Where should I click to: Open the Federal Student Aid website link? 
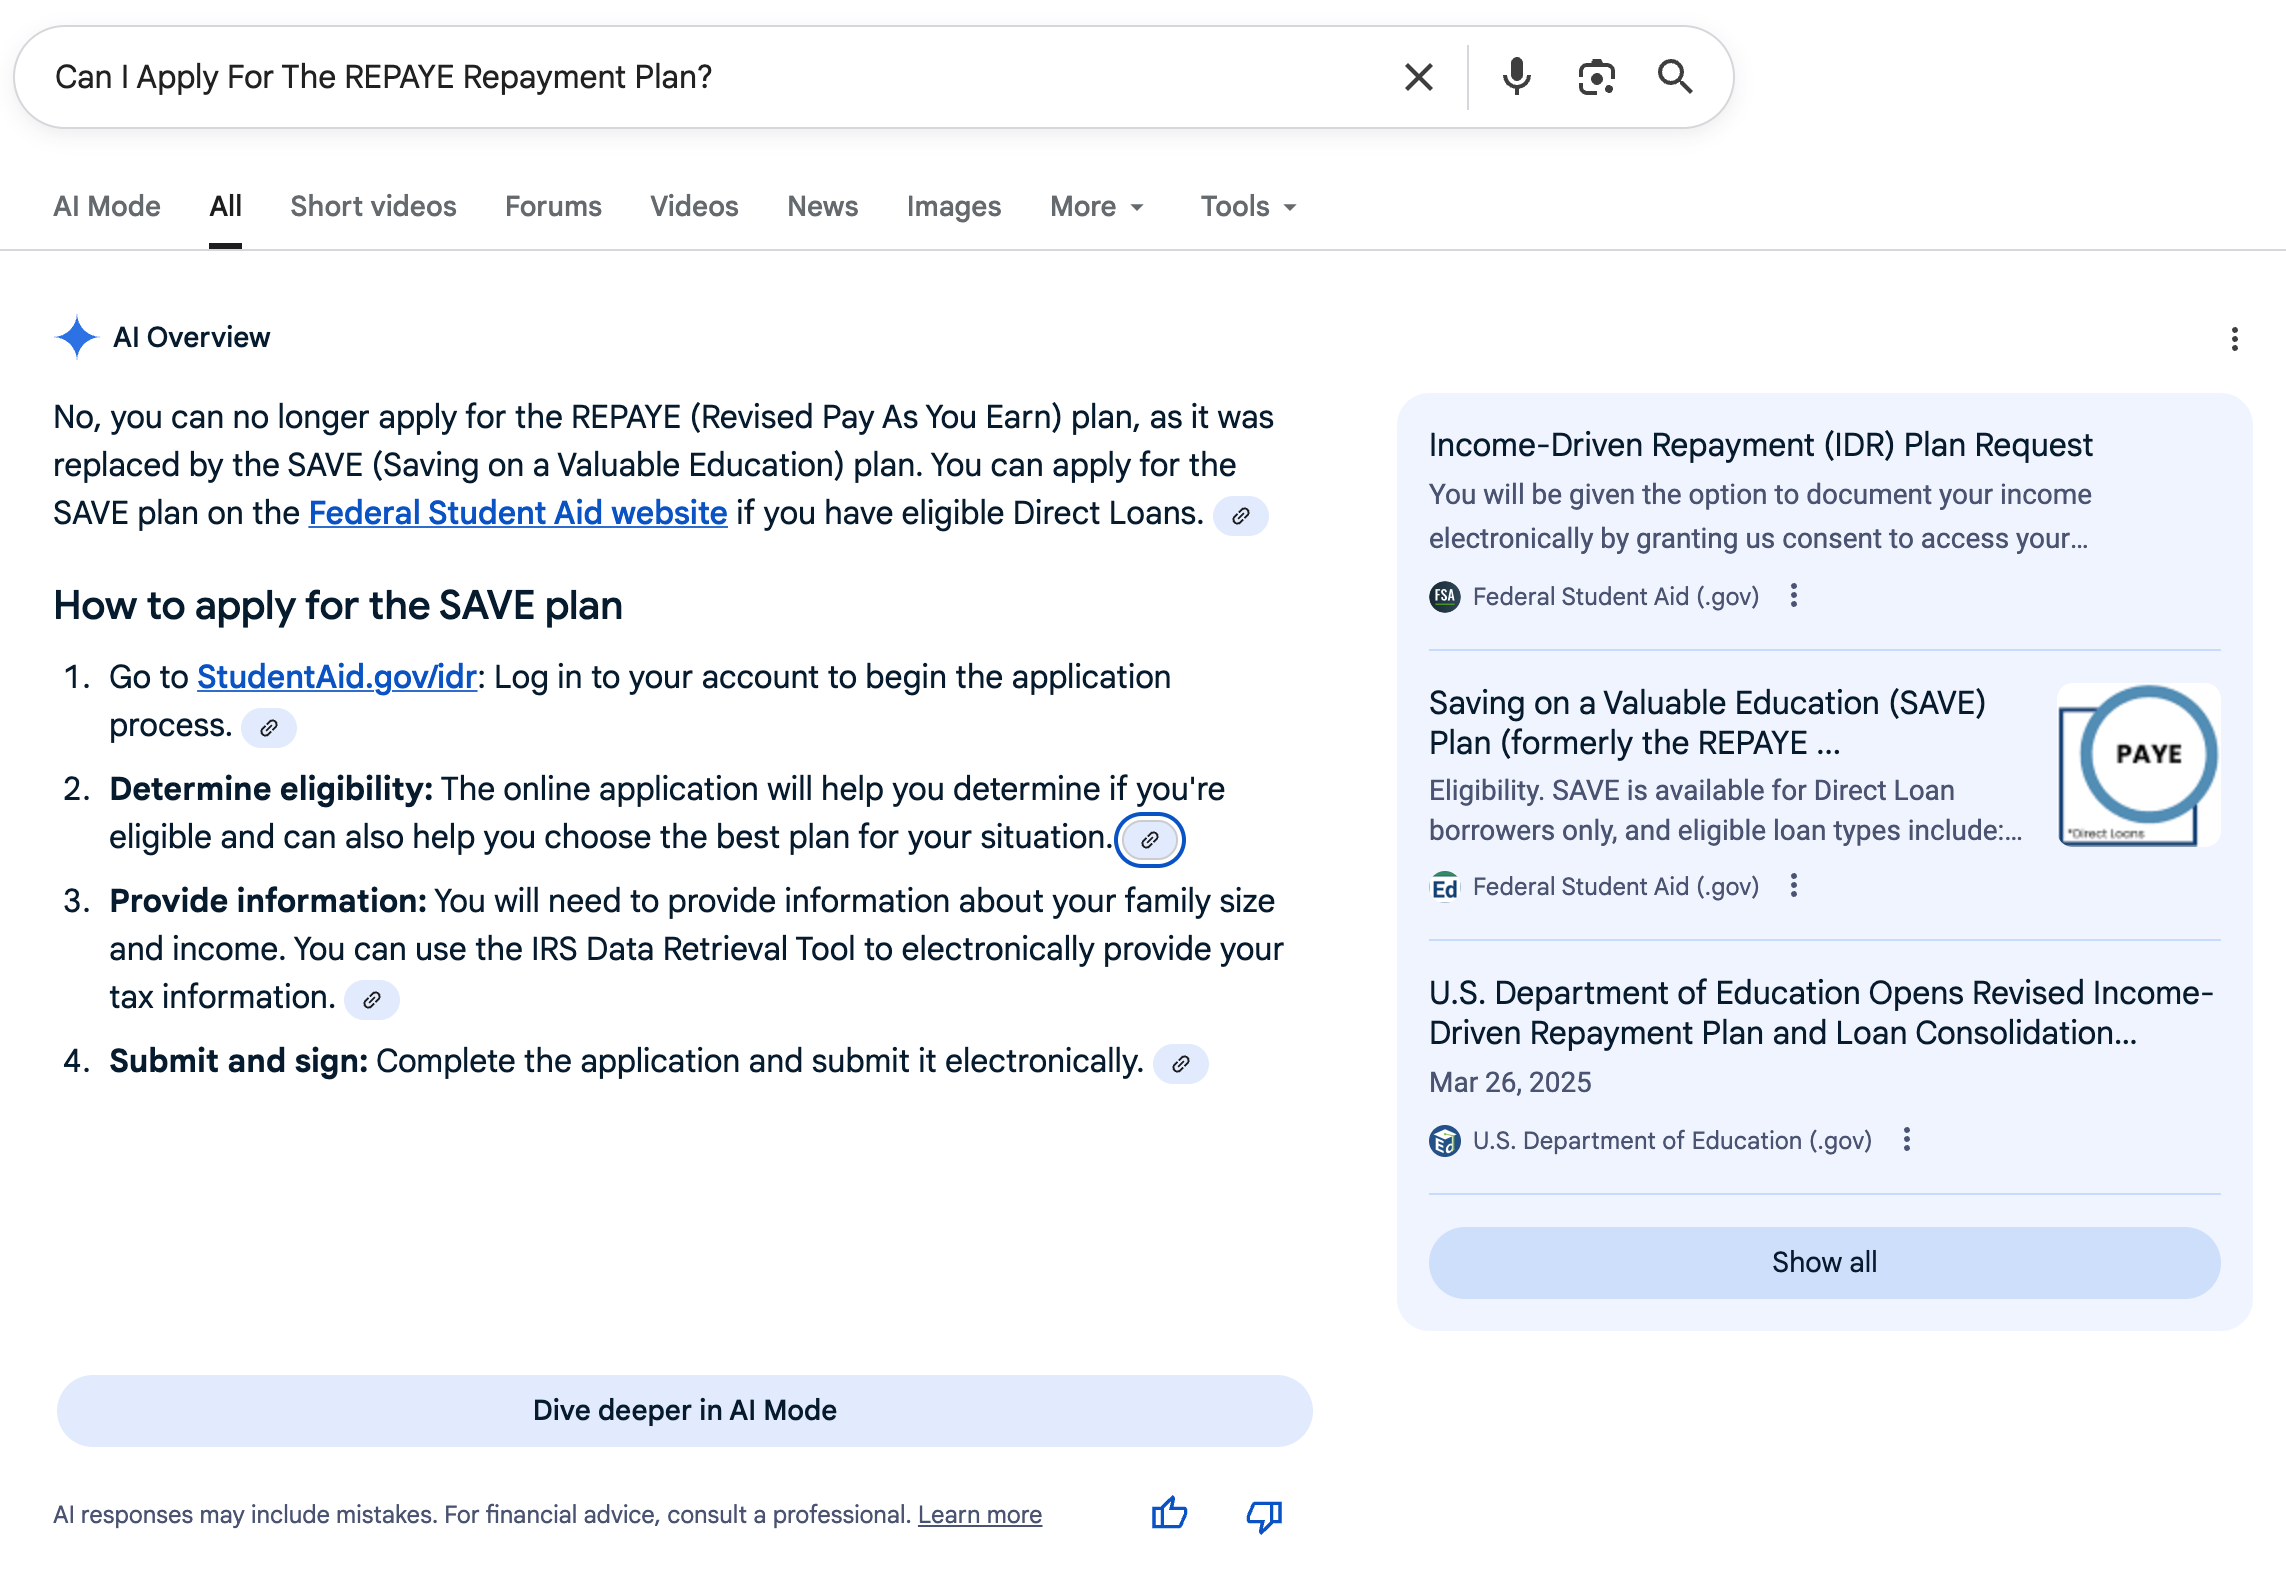tap(517, 513)
